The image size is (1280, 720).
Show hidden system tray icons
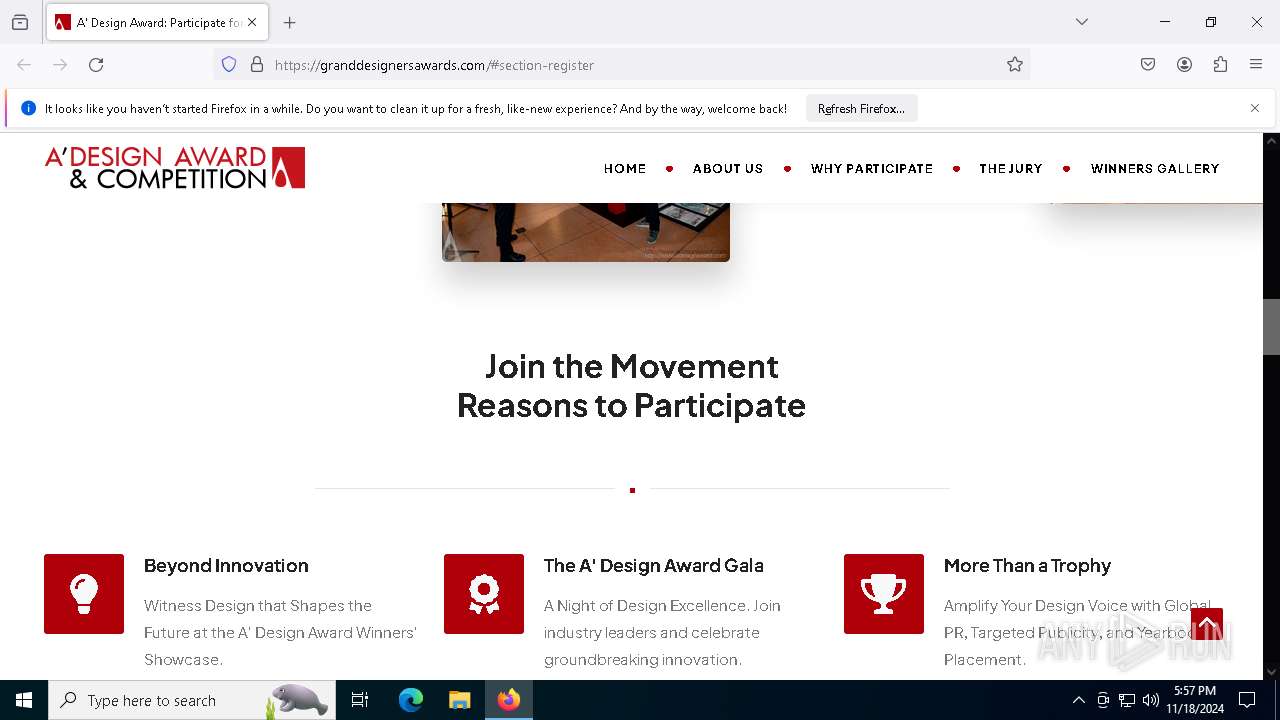[x=1078, y=700]
